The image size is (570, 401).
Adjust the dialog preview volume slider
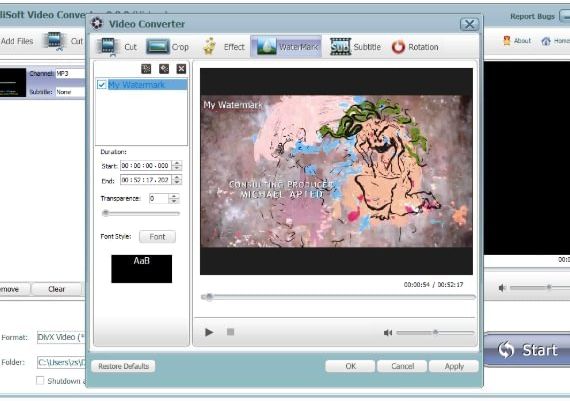[x=435, y=332]
